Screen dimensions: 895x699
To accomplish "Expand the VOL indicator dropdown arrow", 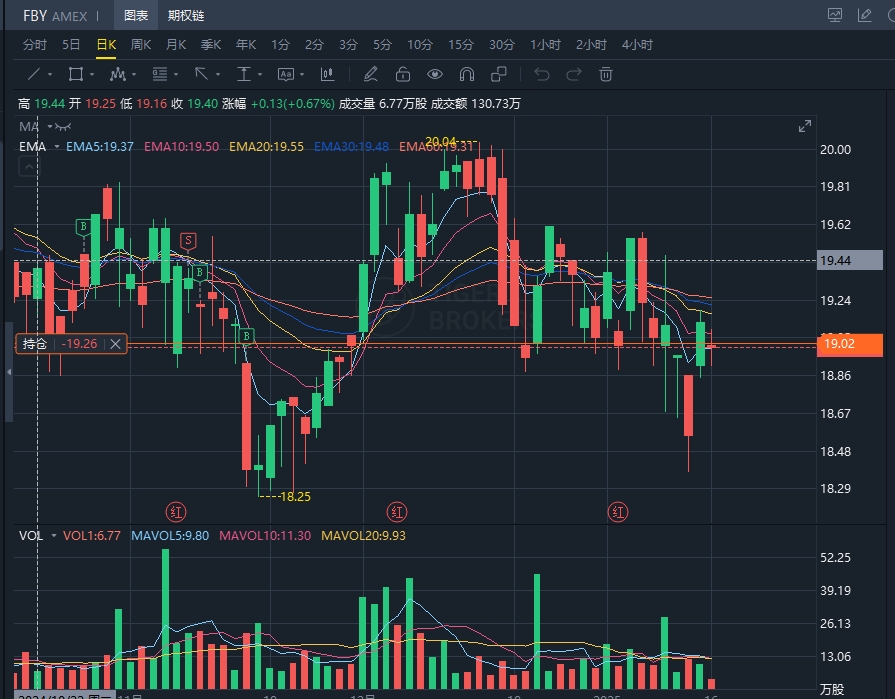I will pyautogui.click(x=53, y=536).
